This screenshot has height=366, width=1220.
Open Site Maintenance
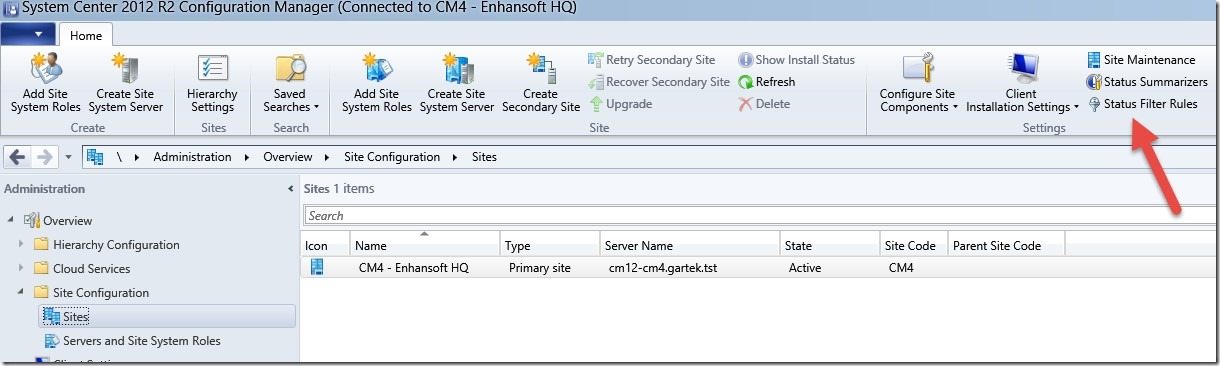click(1141, 60)
